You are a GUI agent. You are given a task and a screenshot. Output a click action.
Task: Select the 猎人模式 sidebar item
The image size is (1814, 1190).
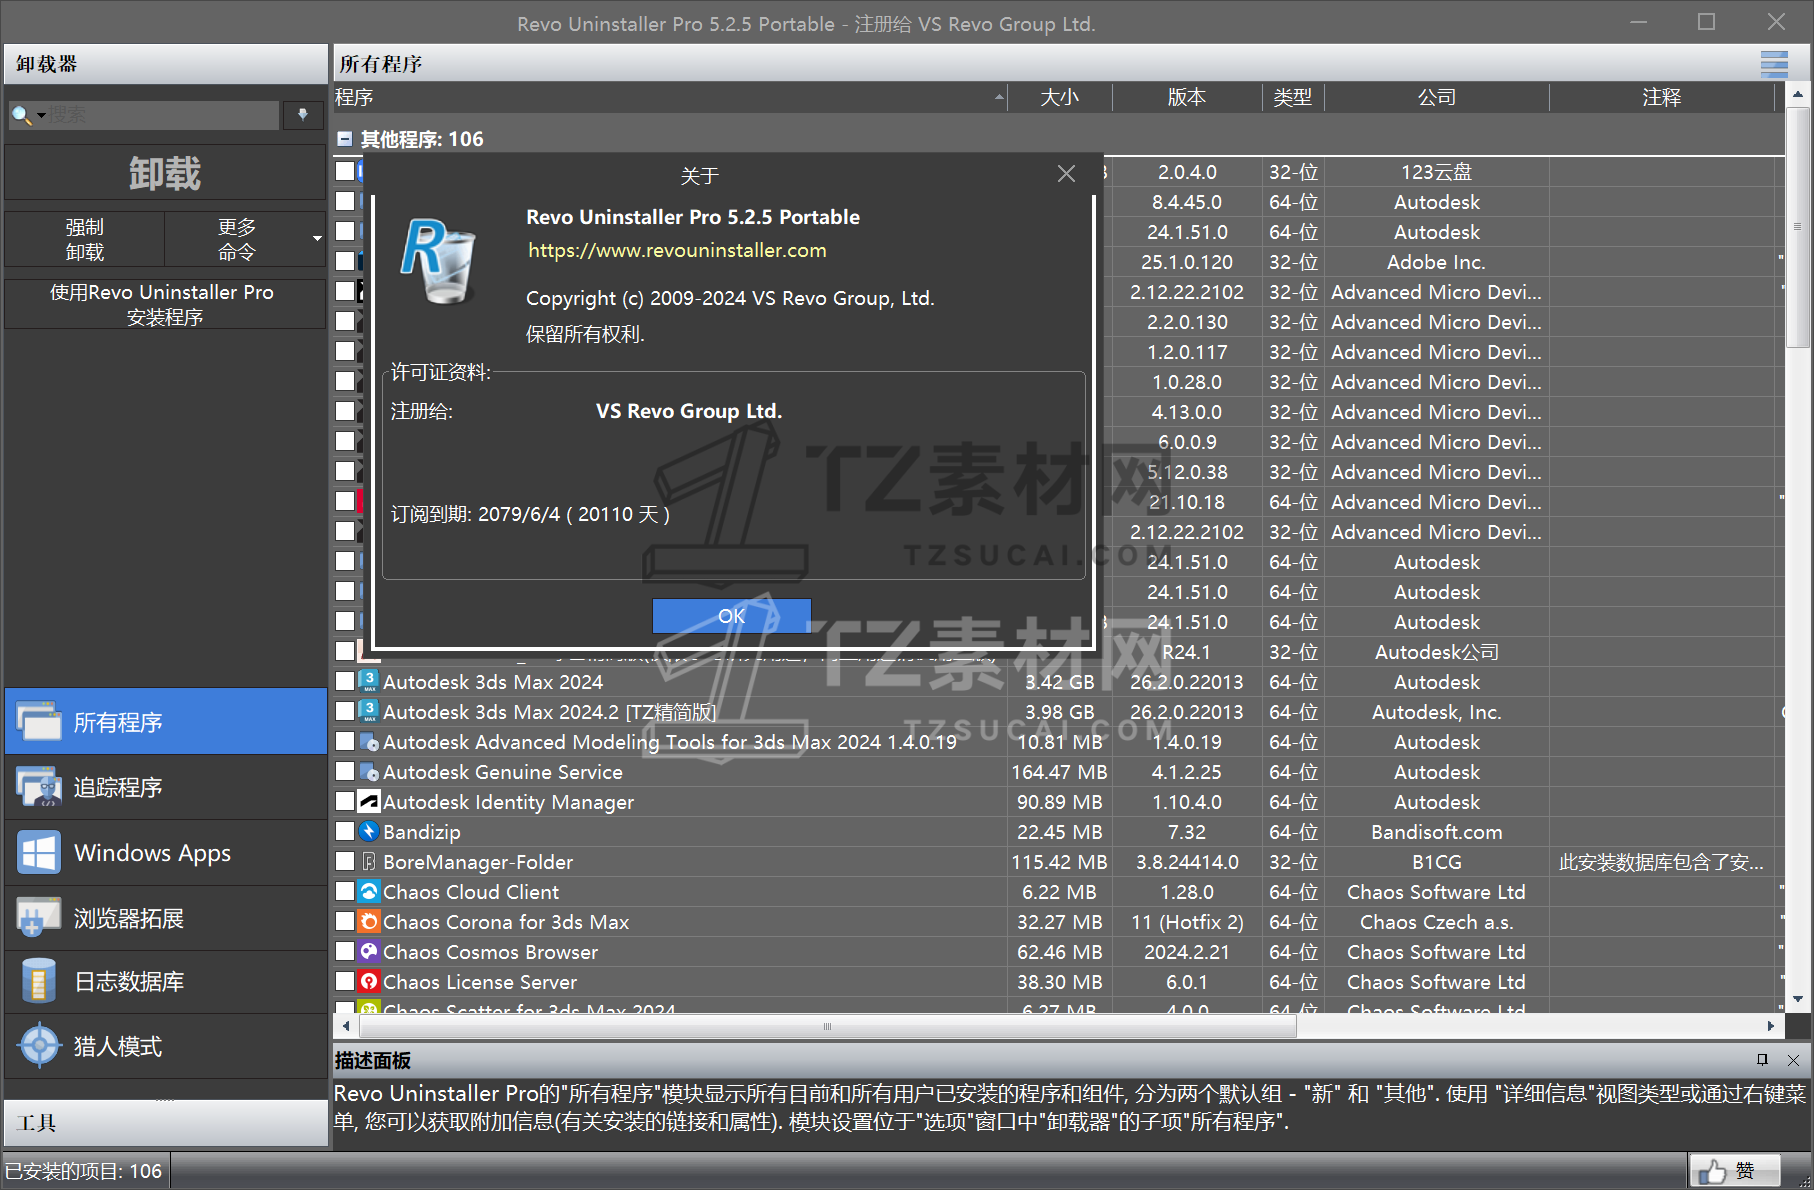point(166,1046)
